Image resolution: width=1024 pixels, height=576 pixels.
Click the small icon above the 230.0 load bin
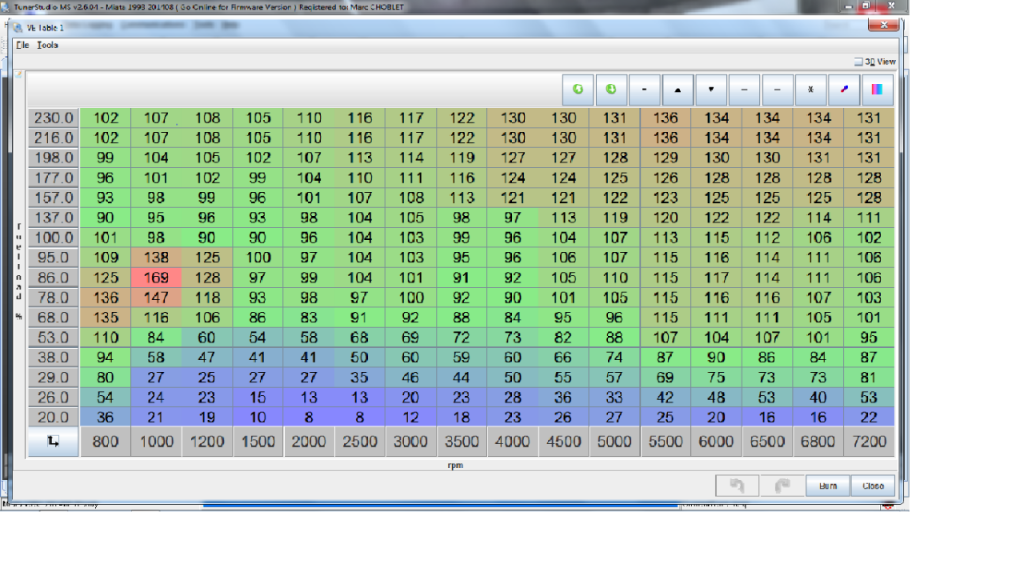(x=19, y=74)
